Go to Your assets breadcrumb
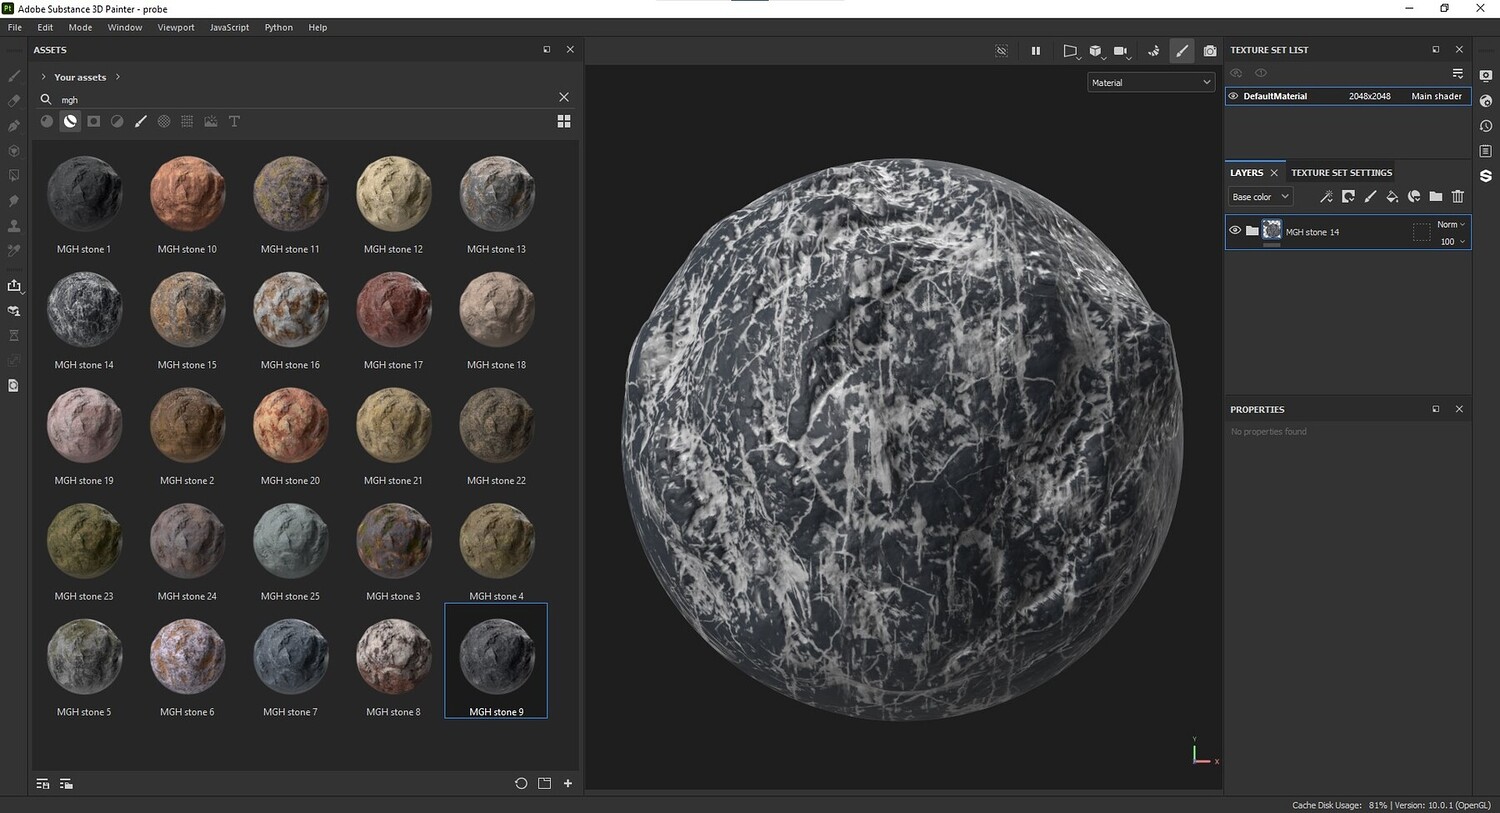 tap(80, 77)
